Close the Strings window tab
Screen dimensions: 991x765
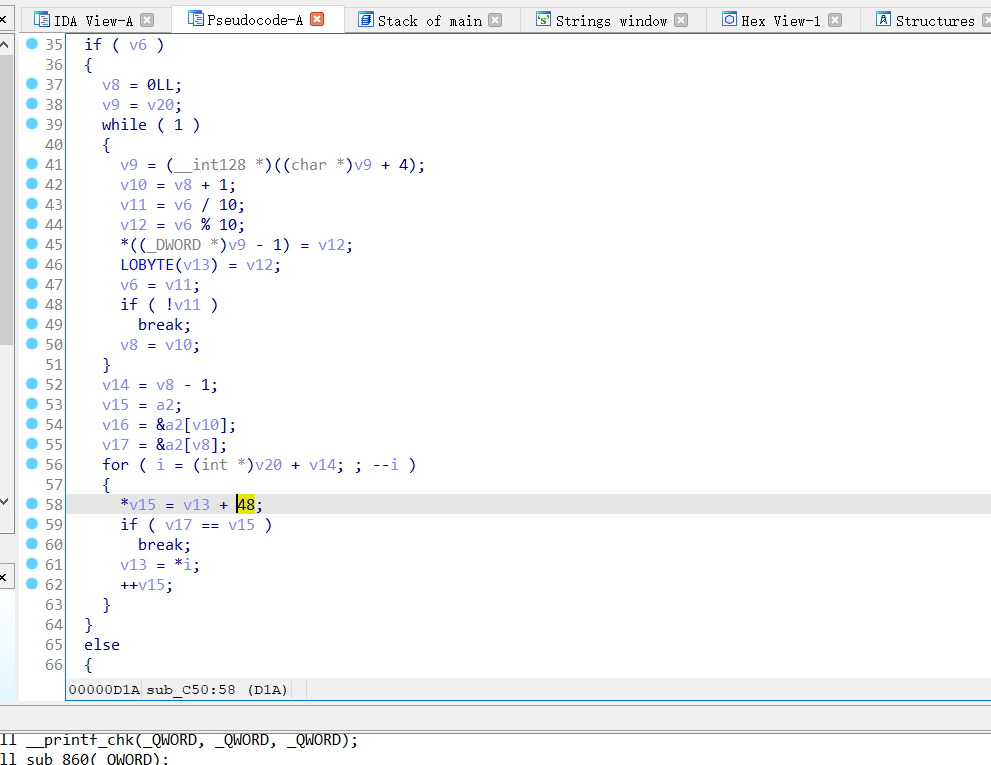681,20
